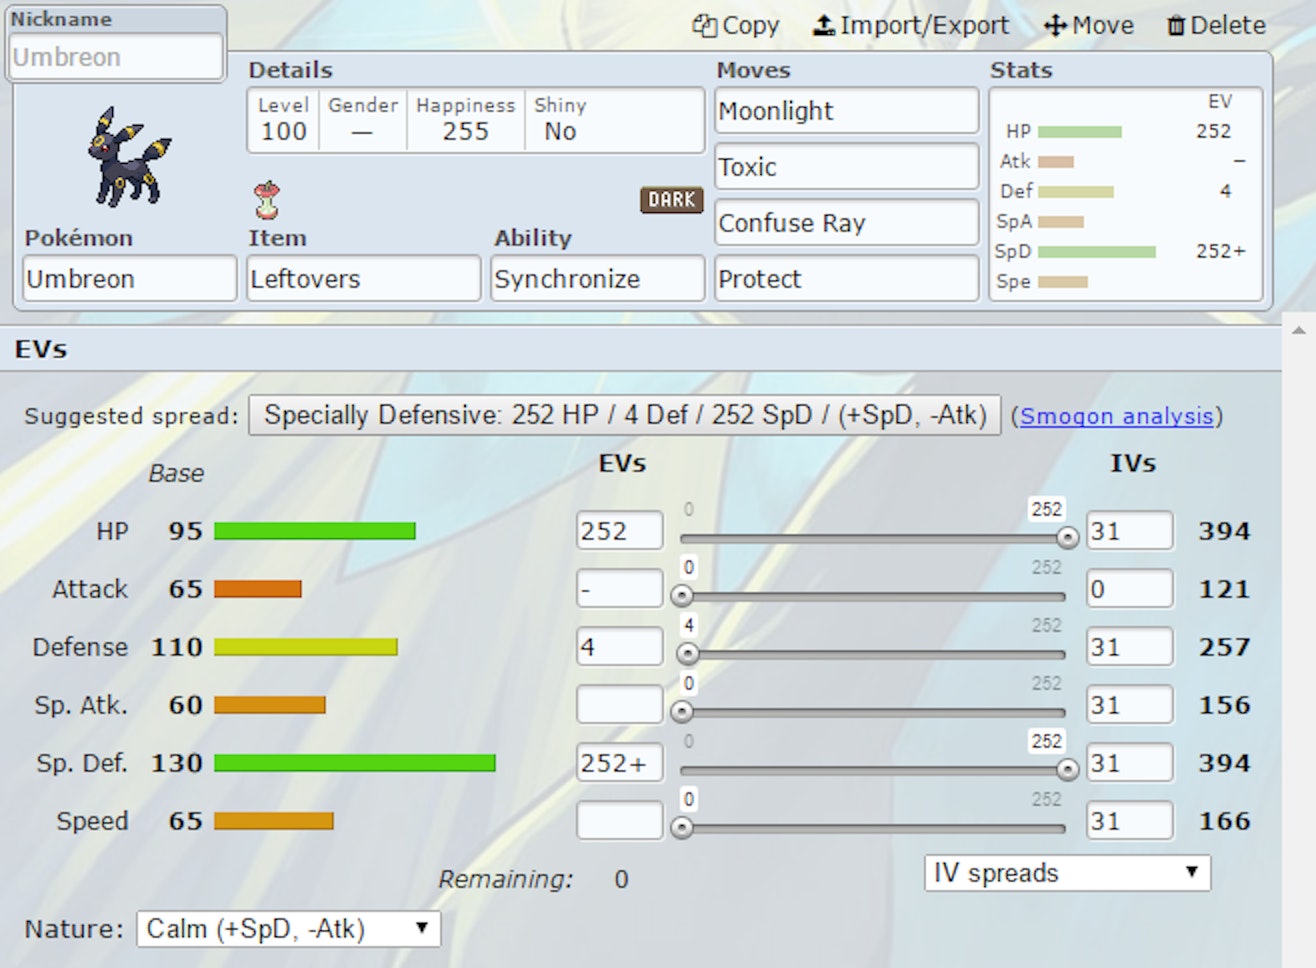This screenshot has width=1316, height=968.
Task: Click the Nickname input field
Action: (x=115, y=57)
